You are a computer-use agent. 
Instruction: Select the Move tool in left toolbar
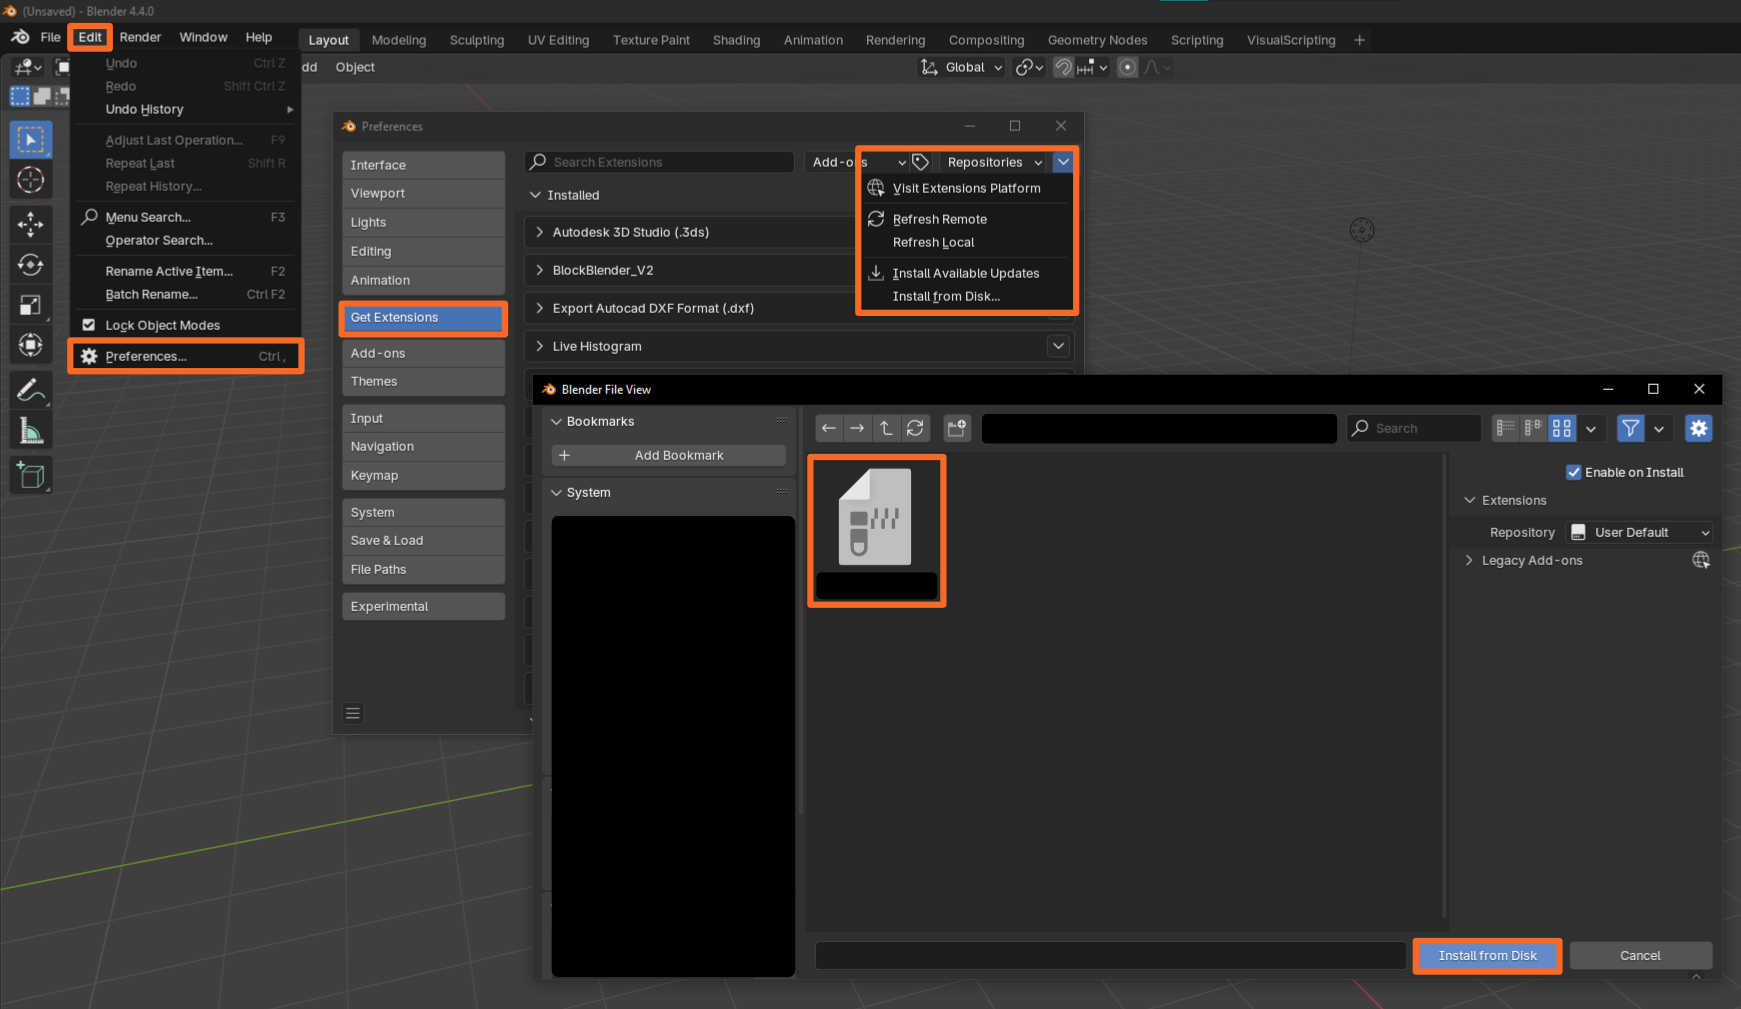click(x=30, y=223)
